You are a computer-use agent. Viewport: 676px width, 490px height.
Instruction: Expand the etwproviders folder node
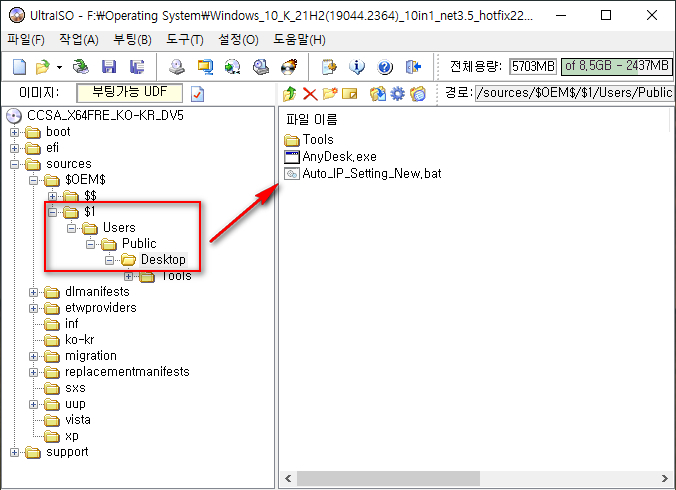point(34,308)
